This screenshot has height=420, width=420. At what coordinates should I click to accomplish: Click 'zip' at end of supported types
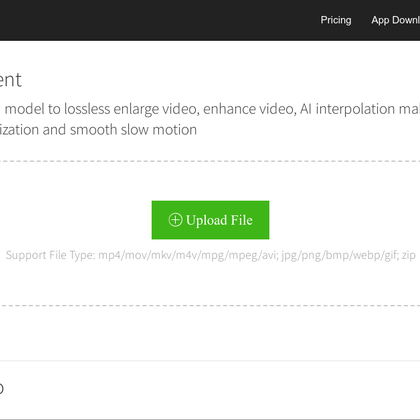click(x=409, y=256)
